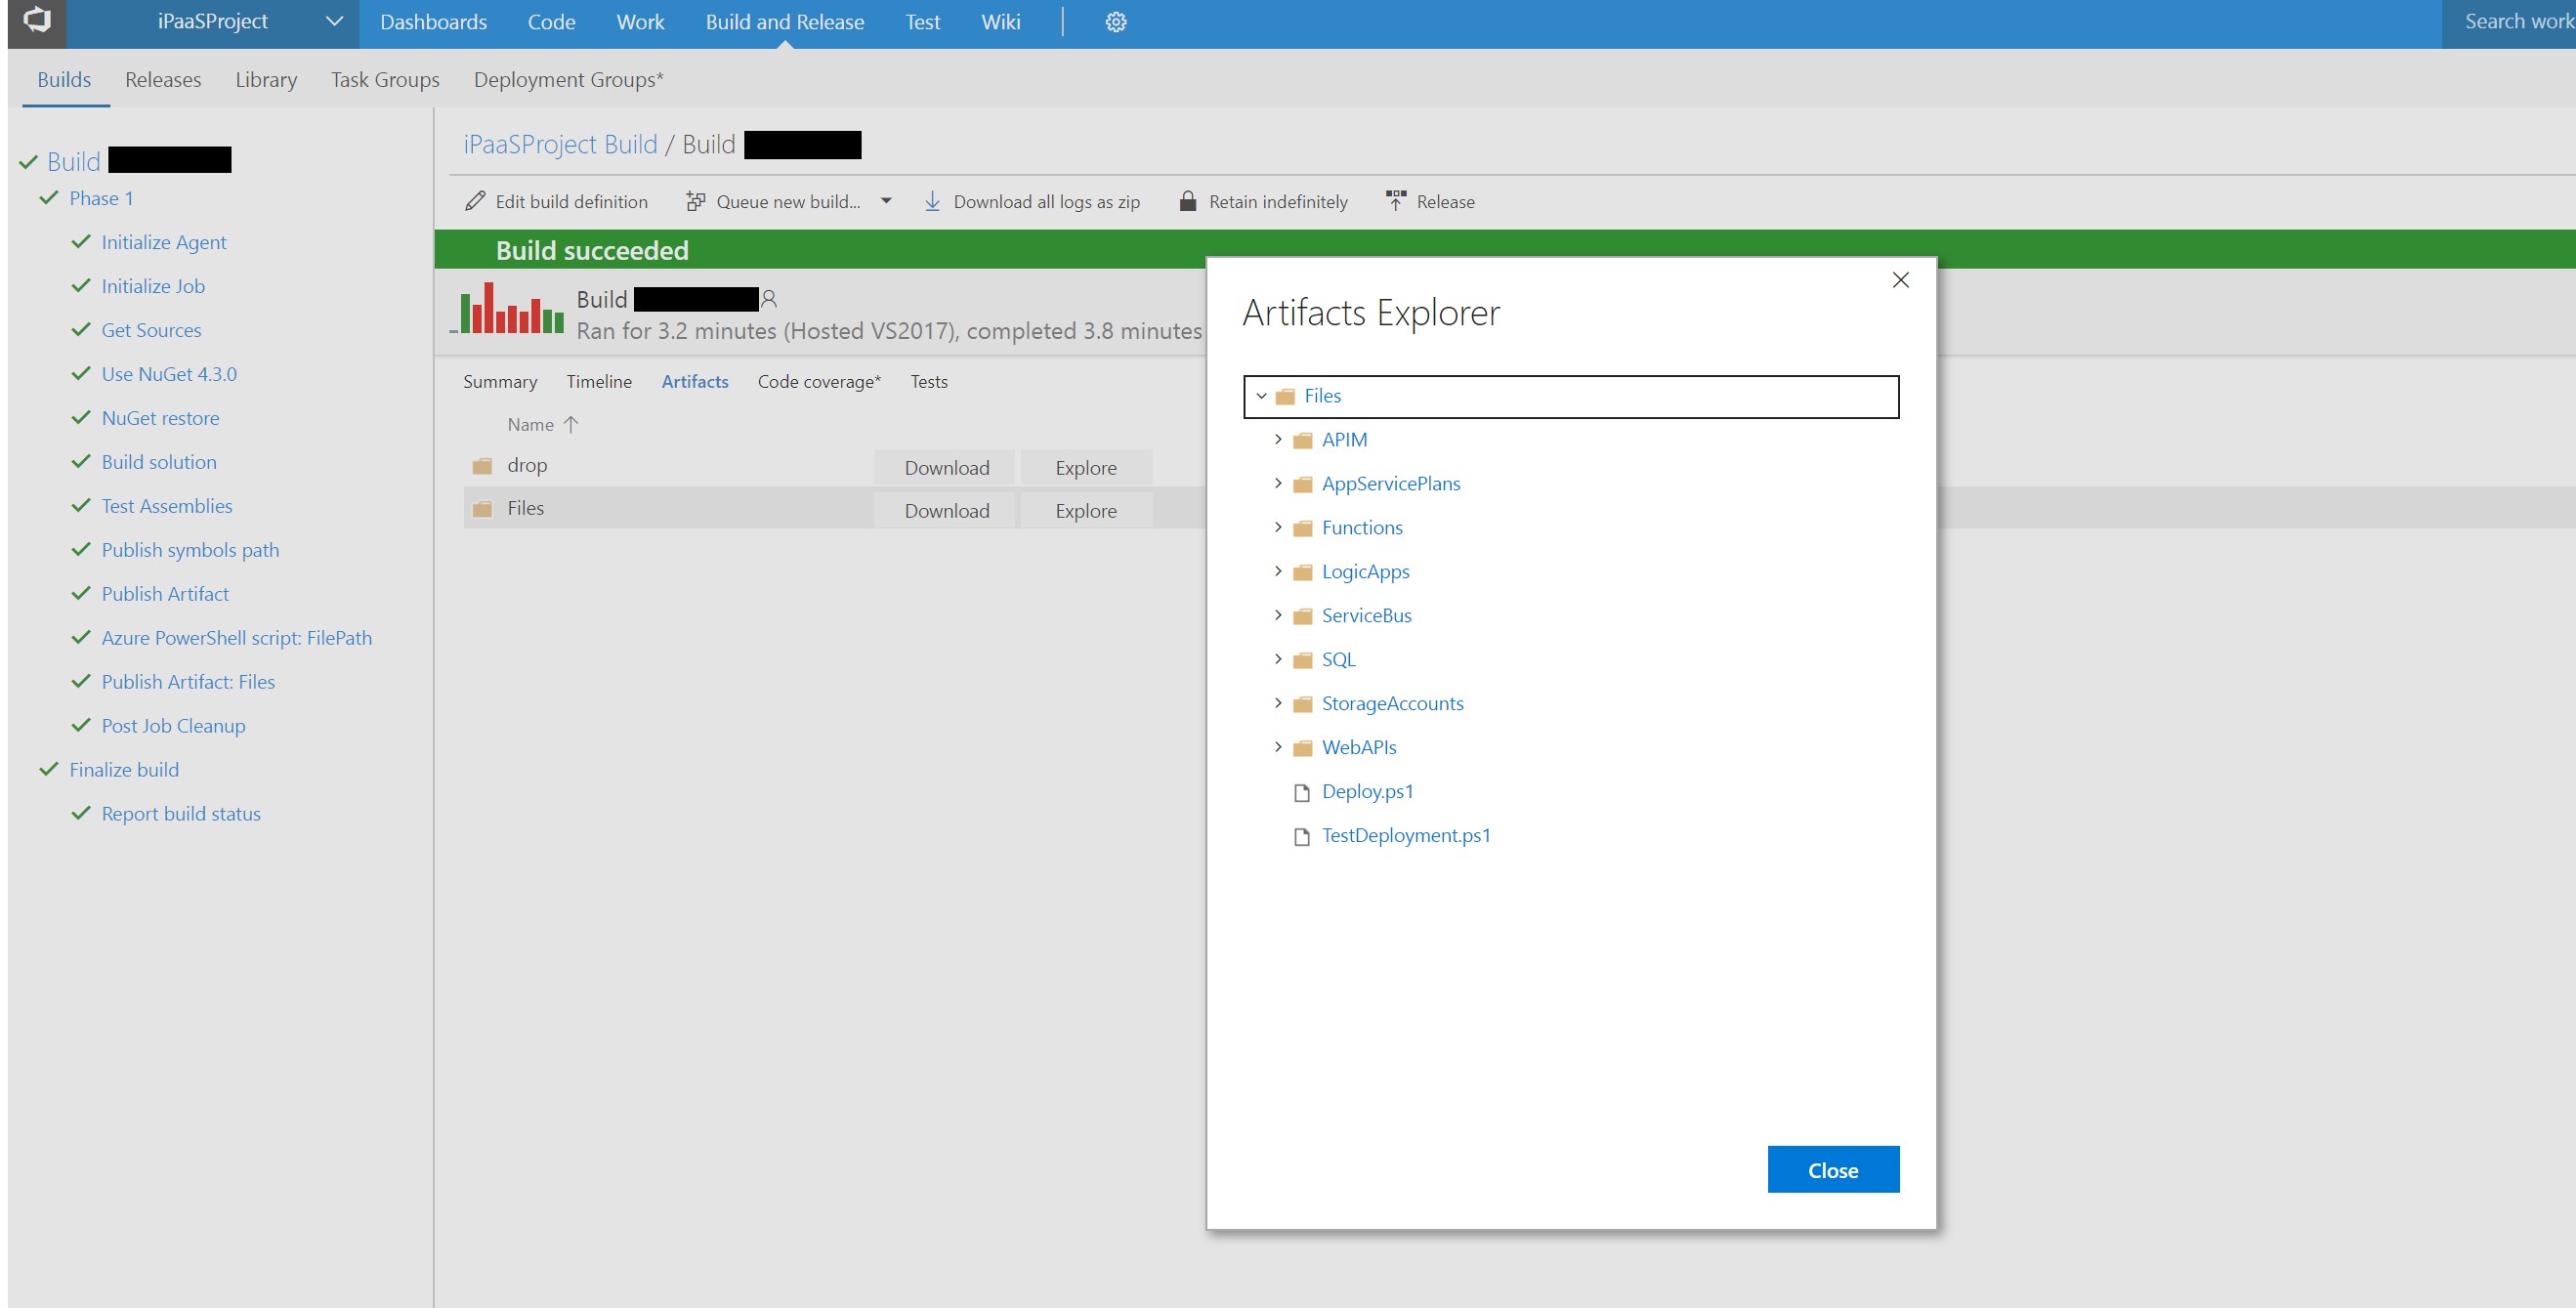
Task: Click the Edit build definition pencil icon
Action: [475, 201]
